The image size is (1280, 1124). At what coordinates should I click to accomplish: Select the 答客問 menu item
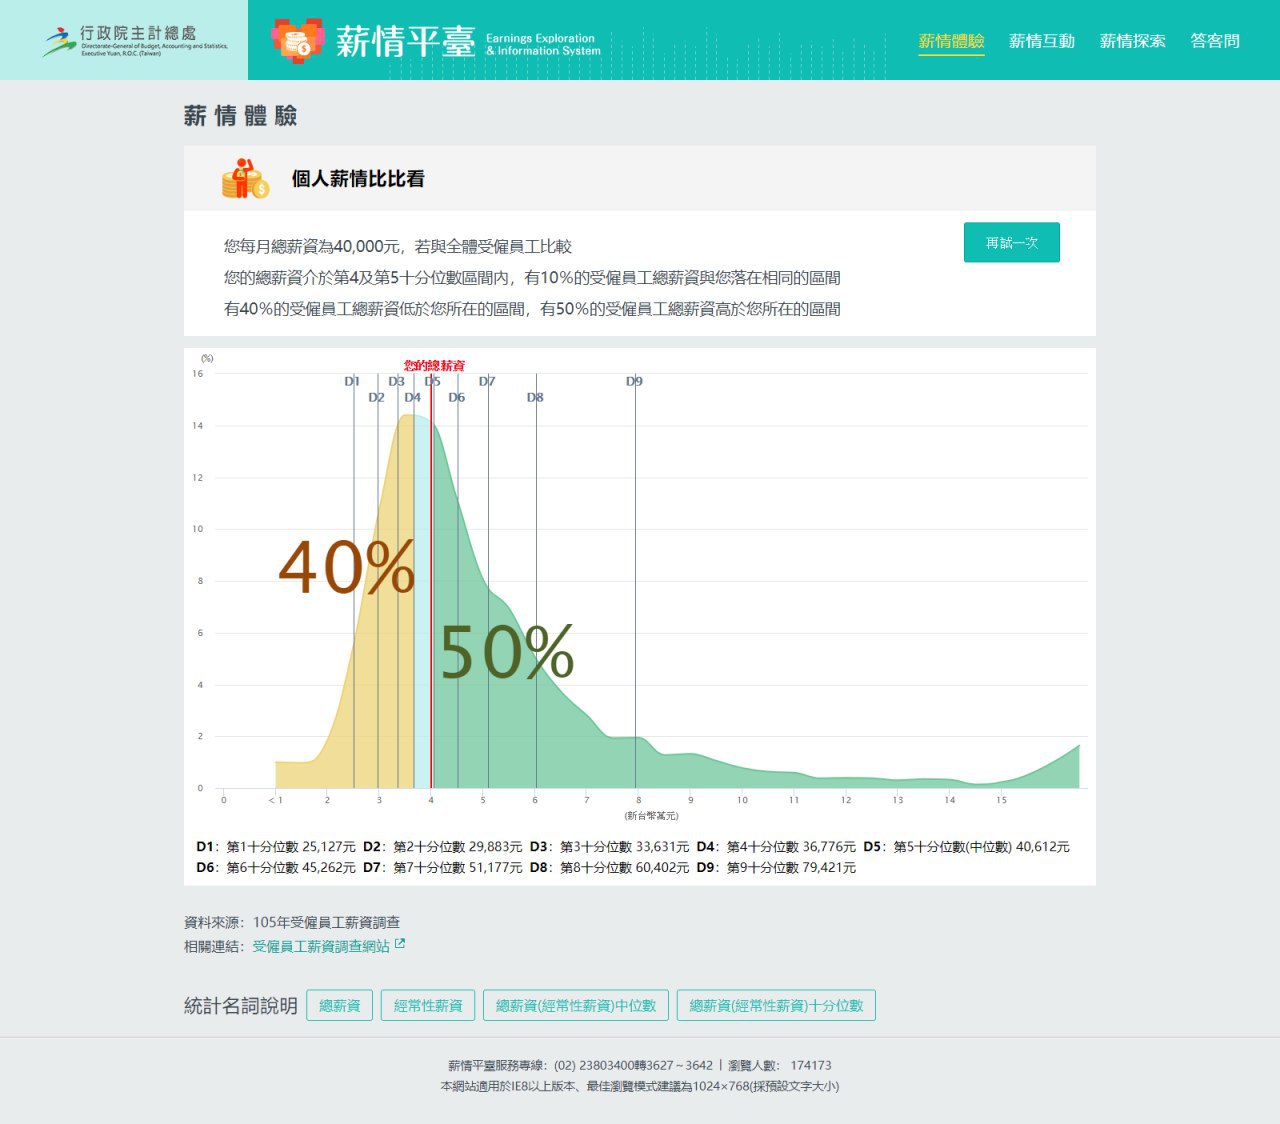(x=1214, y=41)
